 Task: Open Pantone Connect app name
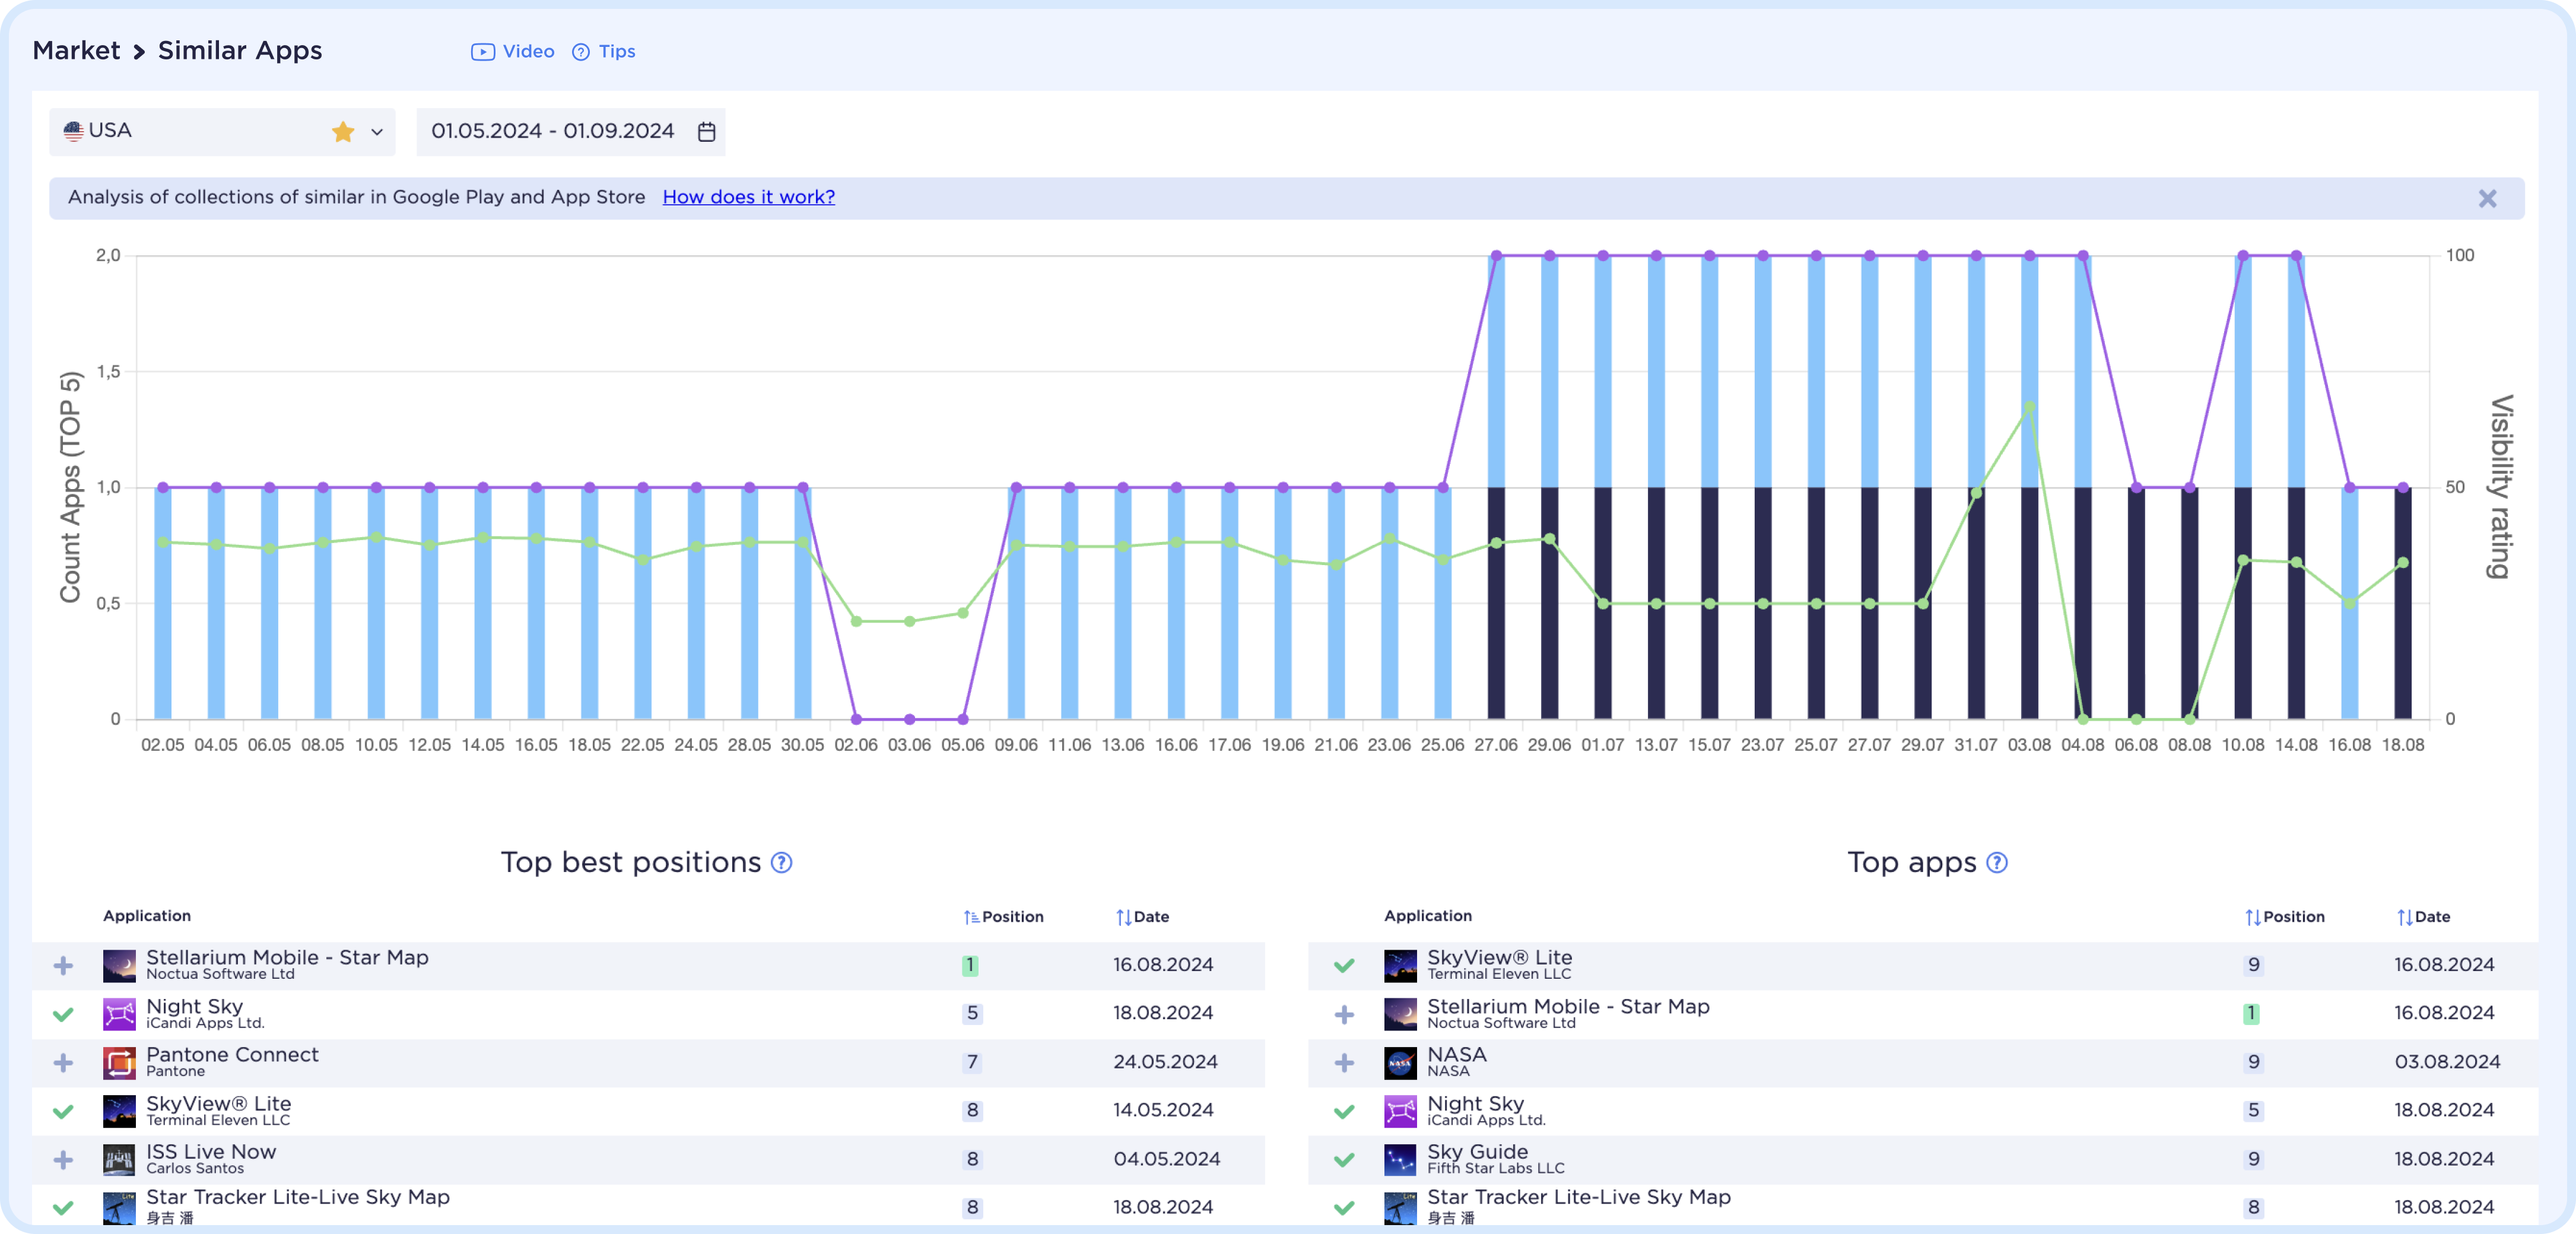pyautogui.click(x=232, y=1055)
